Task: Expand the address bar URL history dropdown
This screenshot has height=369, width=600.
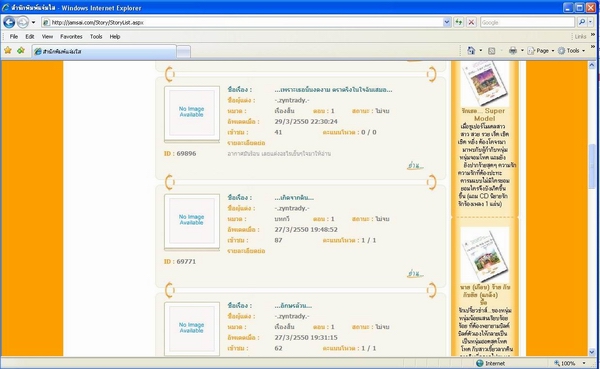Action: point(447,23)
